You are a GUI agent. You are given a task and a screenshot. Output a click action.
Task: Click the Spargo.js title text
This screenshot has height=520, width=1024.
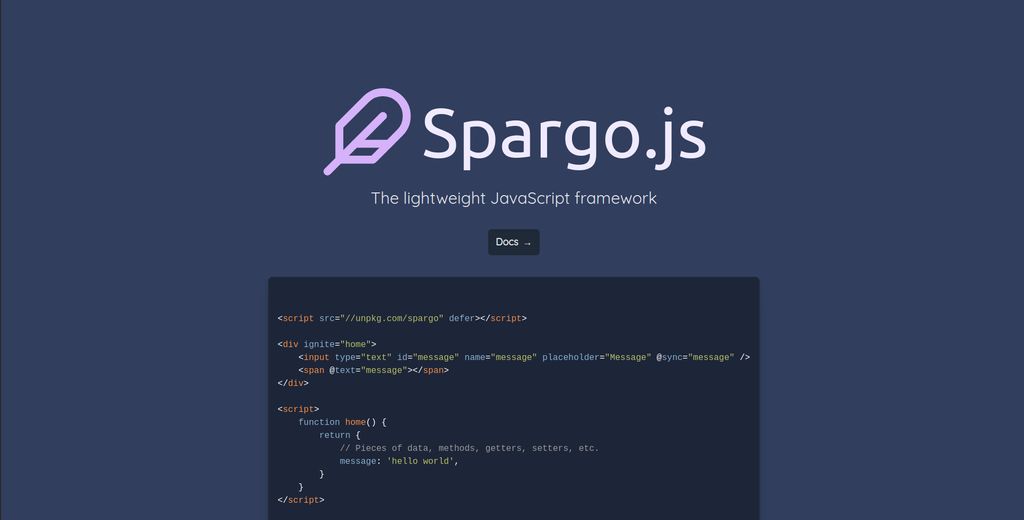tap(564, 137)
